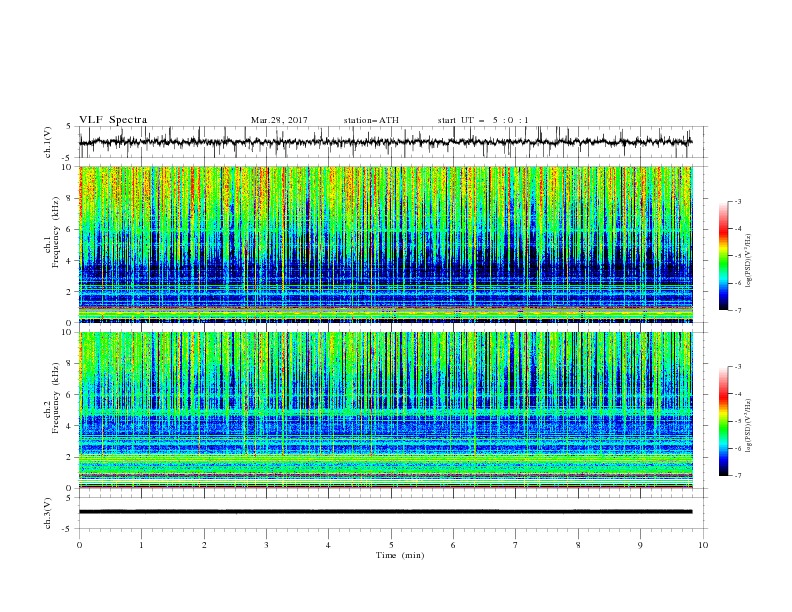The height and width of the screenshot is (612, 792).
Task: Click the ch.1 voltage waveform trace
Action: [385, 142]
